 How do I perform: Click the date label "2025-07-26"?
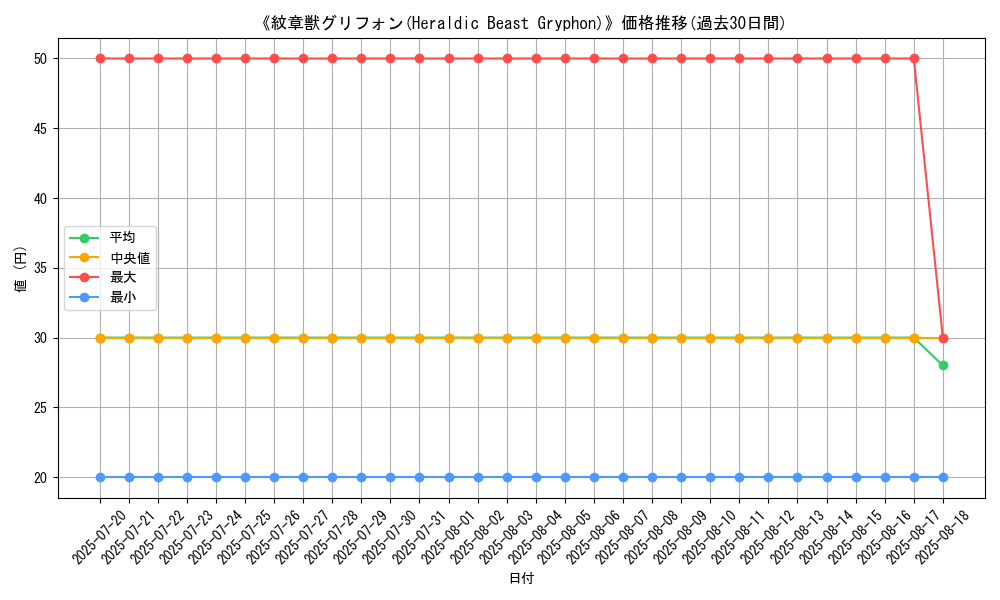pos(272,538)
